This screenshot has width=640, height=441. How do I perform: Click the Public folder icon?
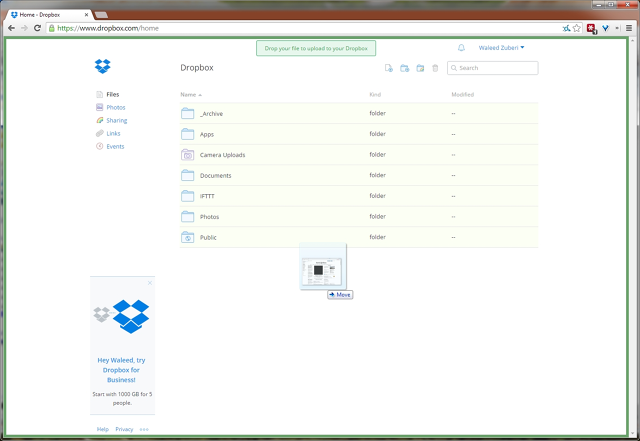tap(187, 237)
